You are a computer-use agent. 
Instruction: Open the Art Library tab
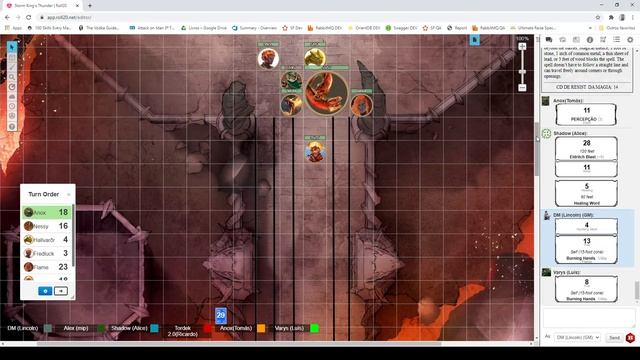(562, 40)
